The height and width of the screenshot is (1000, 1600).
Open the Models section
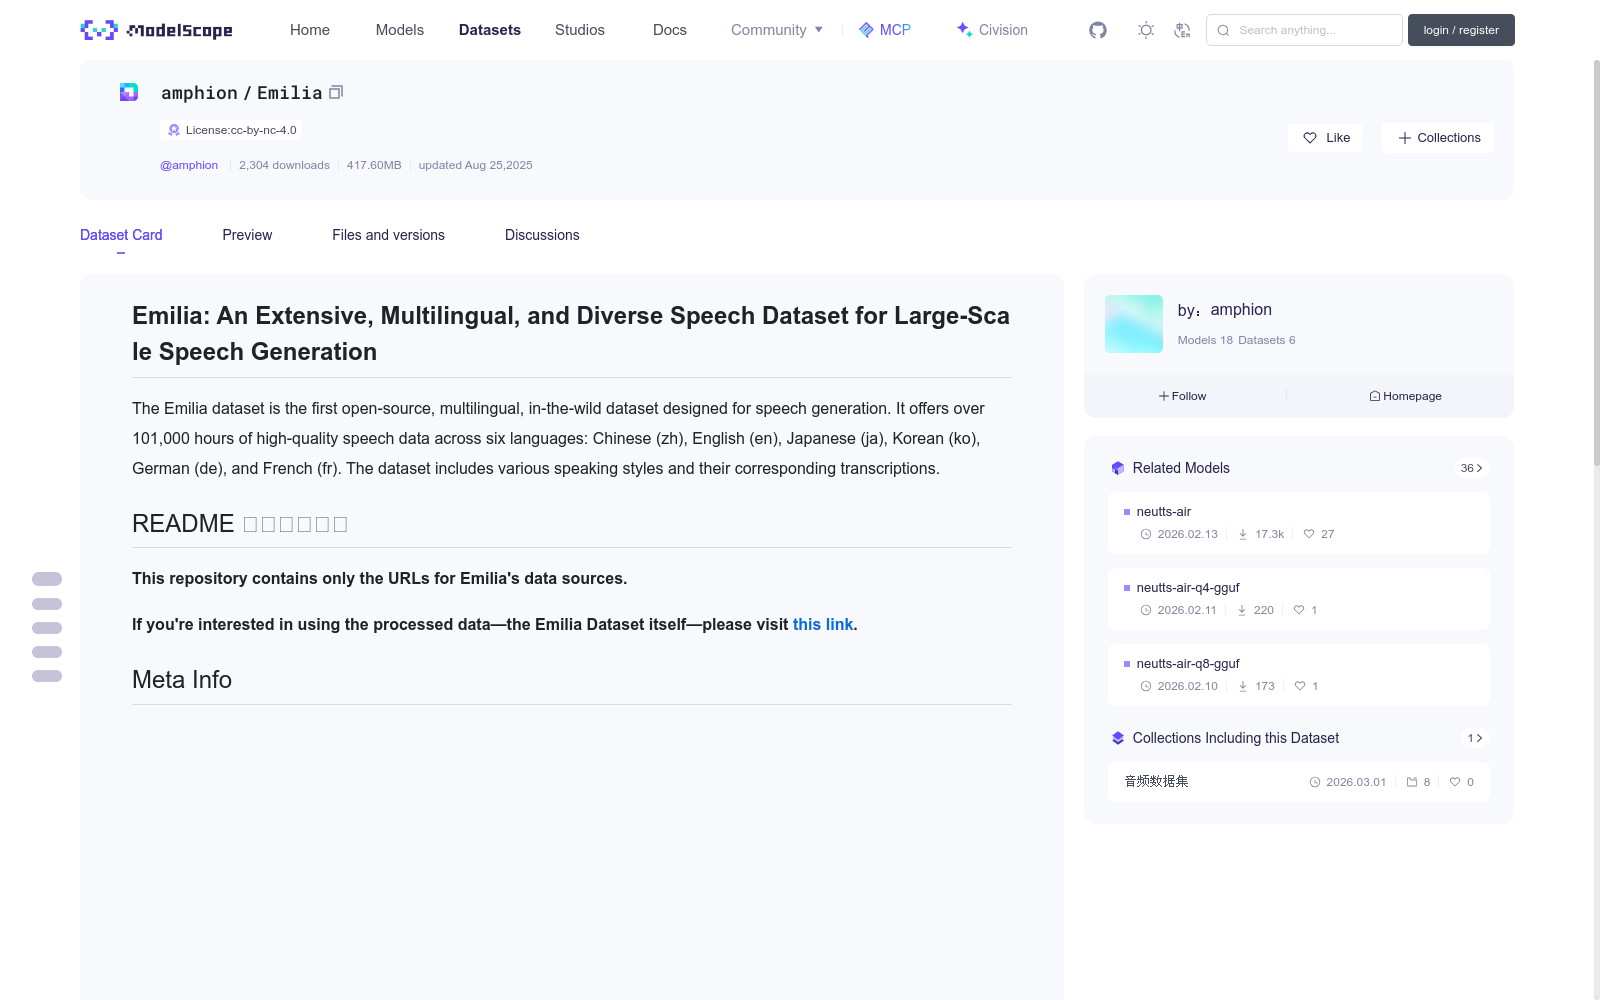(400, 30)
